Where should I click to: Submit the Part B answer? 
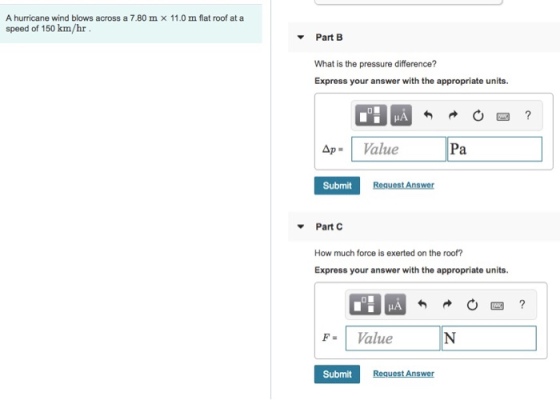[x=337, y=185]
